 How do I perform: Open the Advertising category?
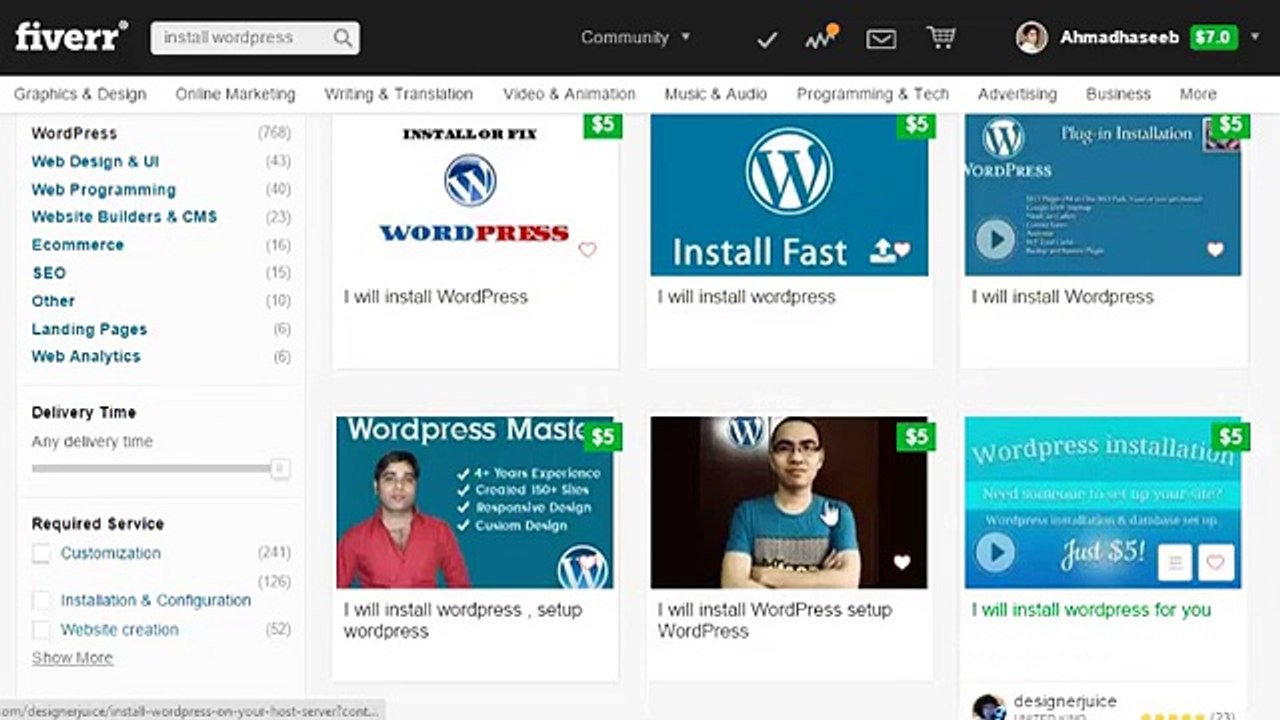coord(1017,94)
